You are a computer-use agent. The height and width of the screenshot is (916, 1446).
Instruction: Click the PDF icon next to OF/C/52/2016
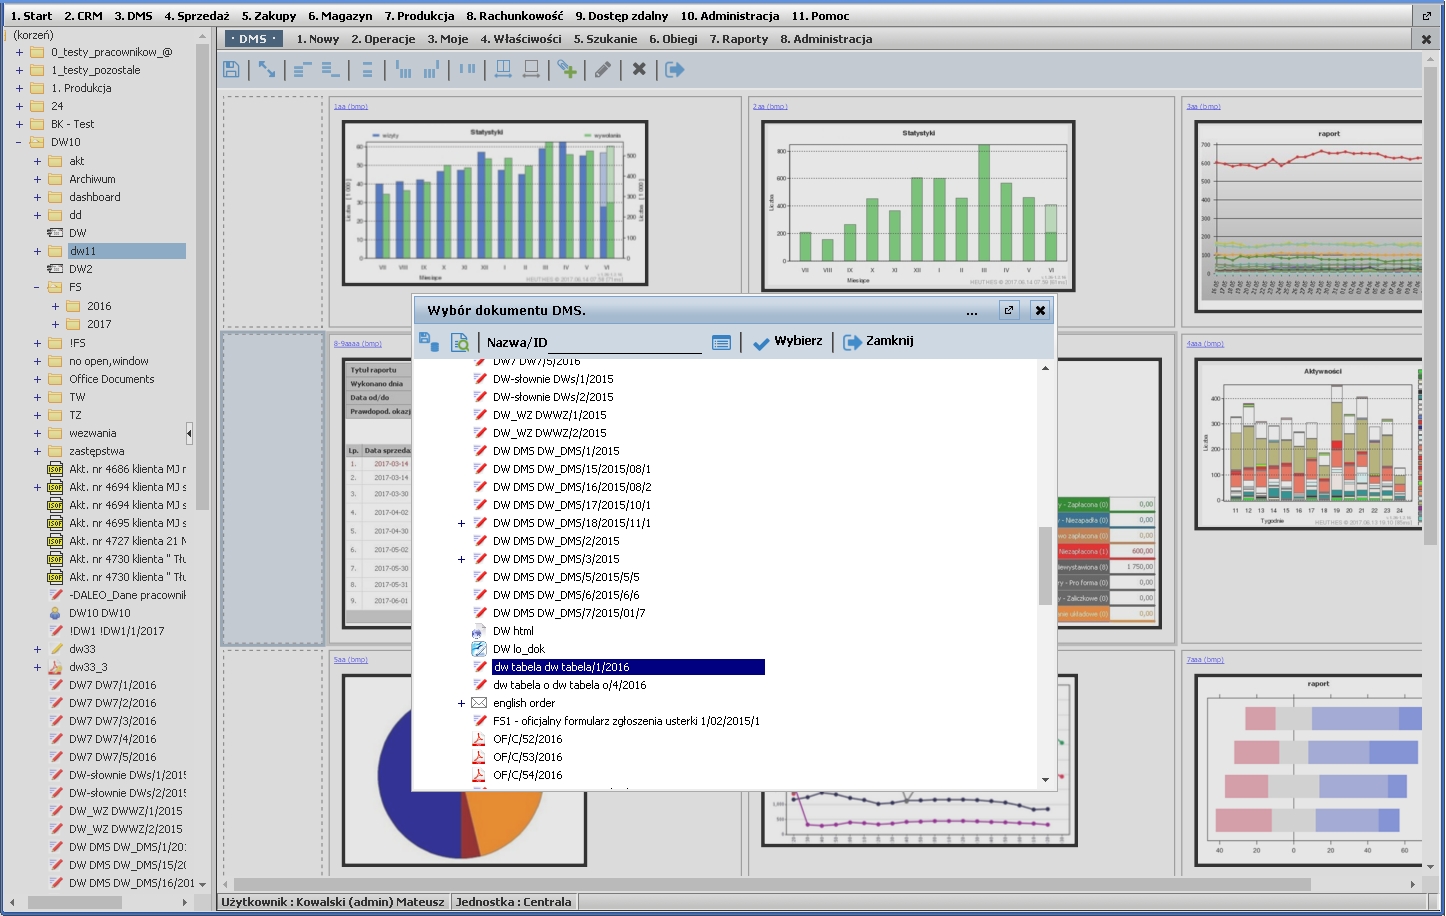[x=479, y=739]
